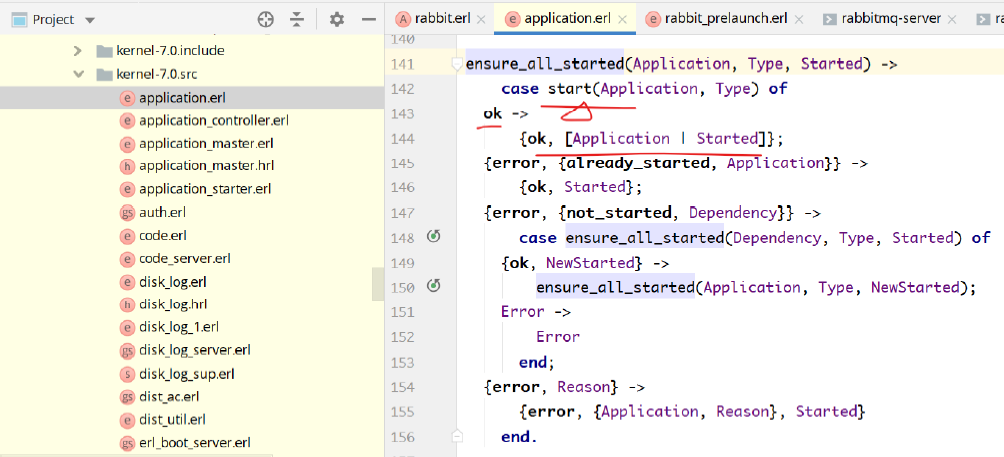The height and width of the screenshot is (457, 1004).
Task: Select application_controller.erl in project tree
Action: [x=213, y=120]
